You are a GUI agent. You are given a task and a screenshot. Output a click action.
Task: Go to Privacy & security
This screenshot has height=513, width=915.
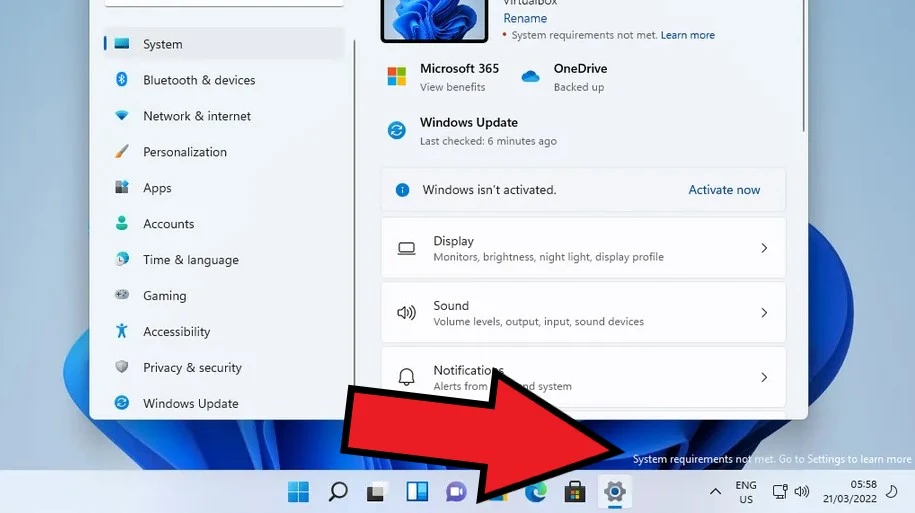point(224,368)
